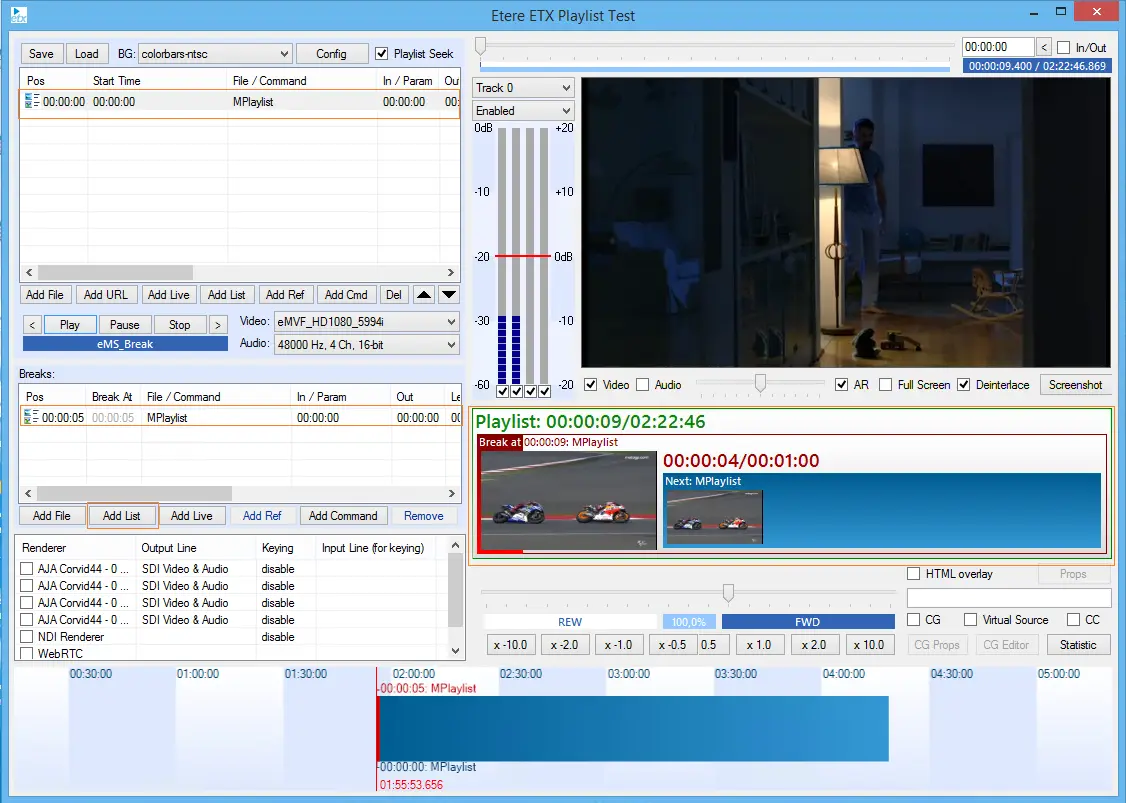Click the Etere app icon in title bar
The image size is (1126, 803).
[x=17, y=15]
